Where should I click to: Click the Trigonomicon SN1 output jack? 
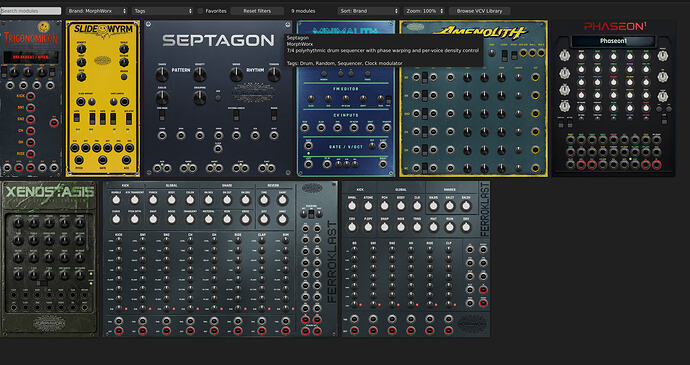pyautogui.click(x=31, y=108)
